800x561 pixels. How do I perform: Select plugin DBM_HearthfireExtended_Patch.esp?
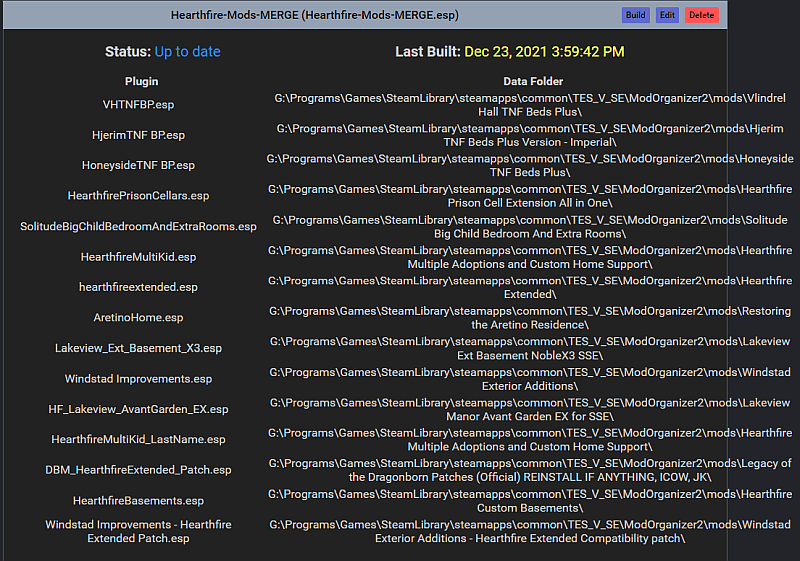[x=138, y=470]
